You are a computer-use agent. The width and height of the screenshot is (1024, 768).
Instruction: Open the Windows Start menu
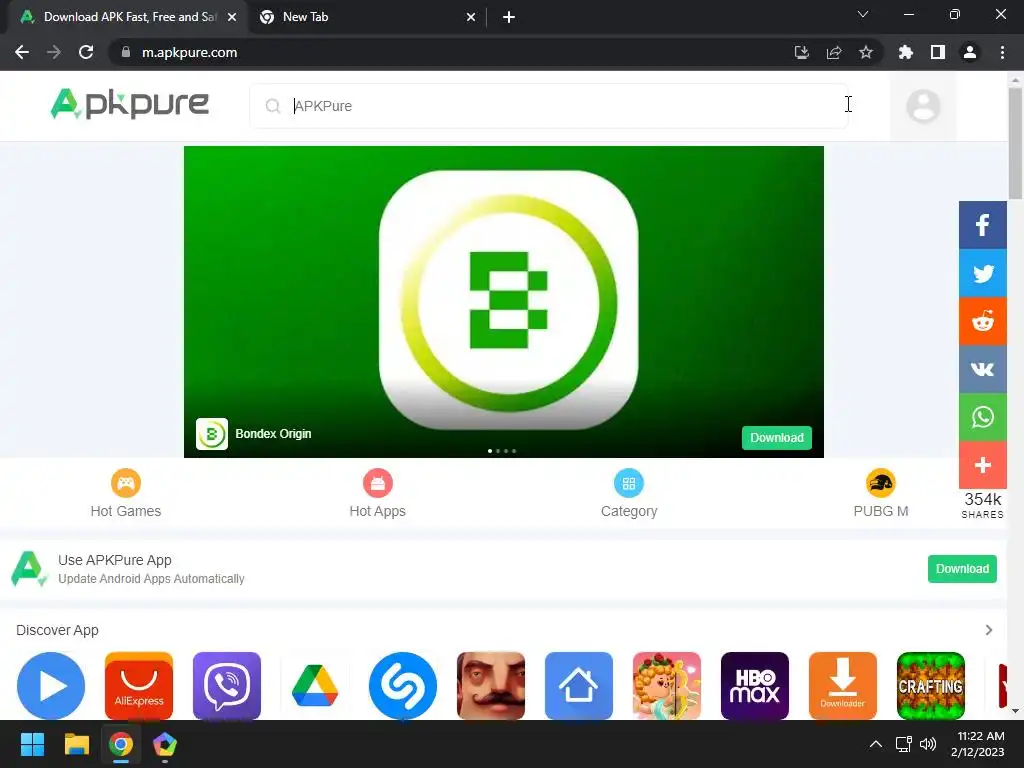click(x=32, y=744)
